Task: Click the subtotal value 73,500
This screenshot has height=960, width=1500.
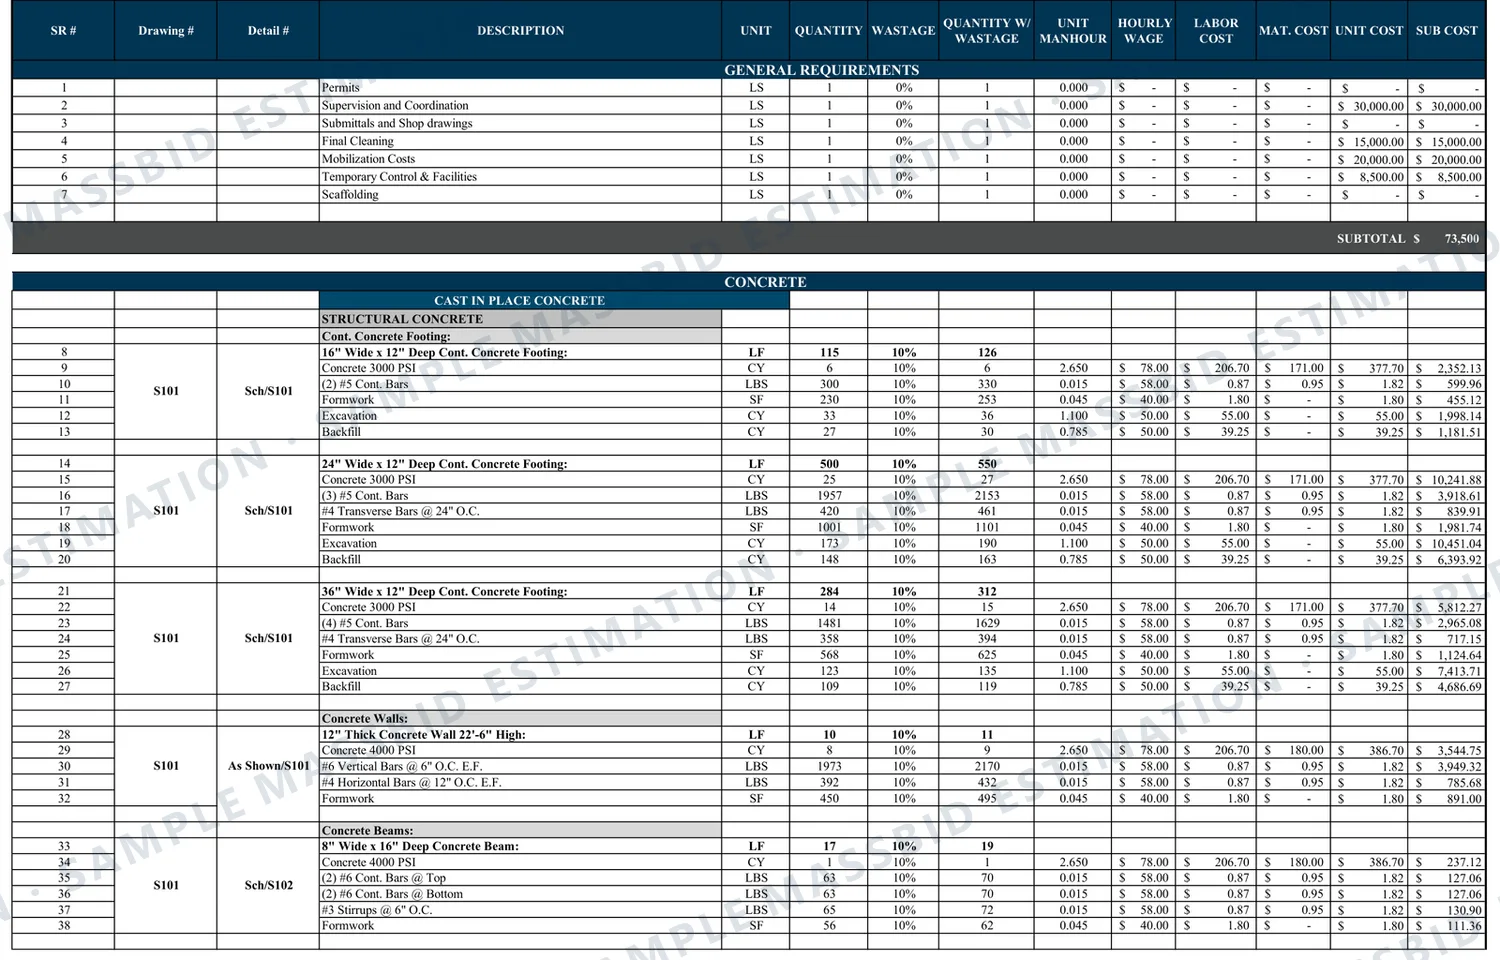Action: 1461,239
